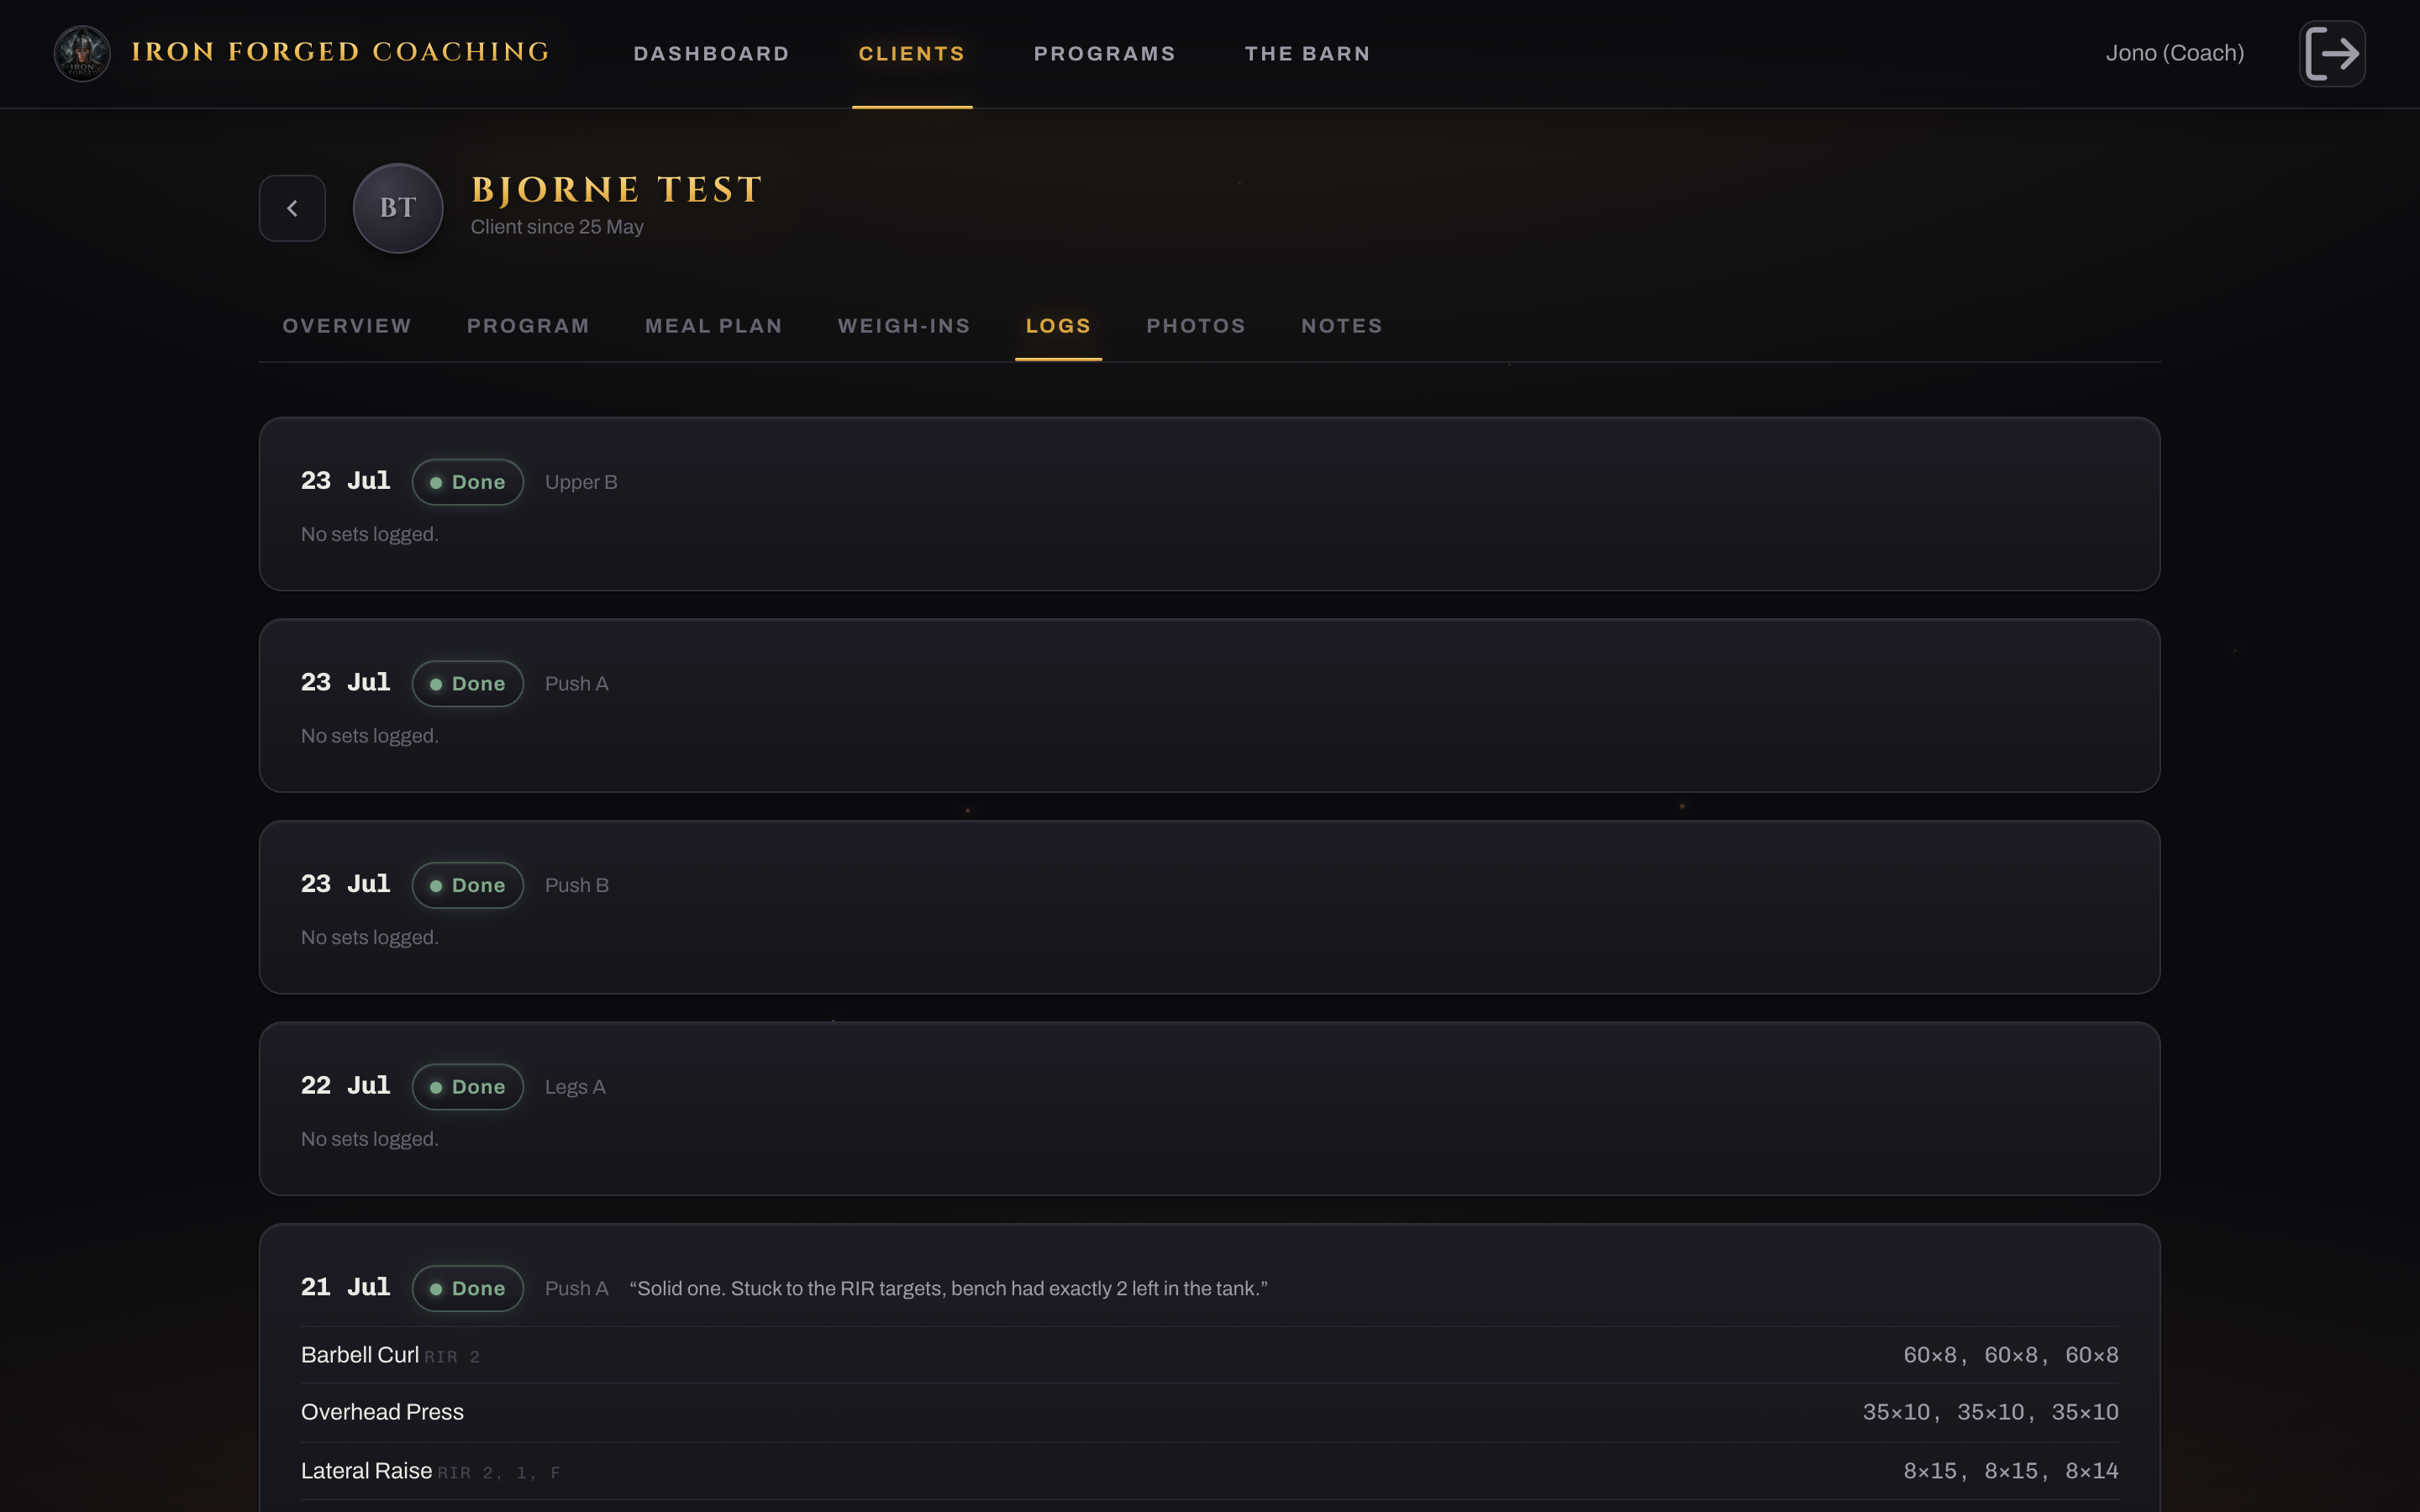This screenshot has height=1512, width=2420.
Task: Click the Legs A workout label
Action: coord(575,1087)
